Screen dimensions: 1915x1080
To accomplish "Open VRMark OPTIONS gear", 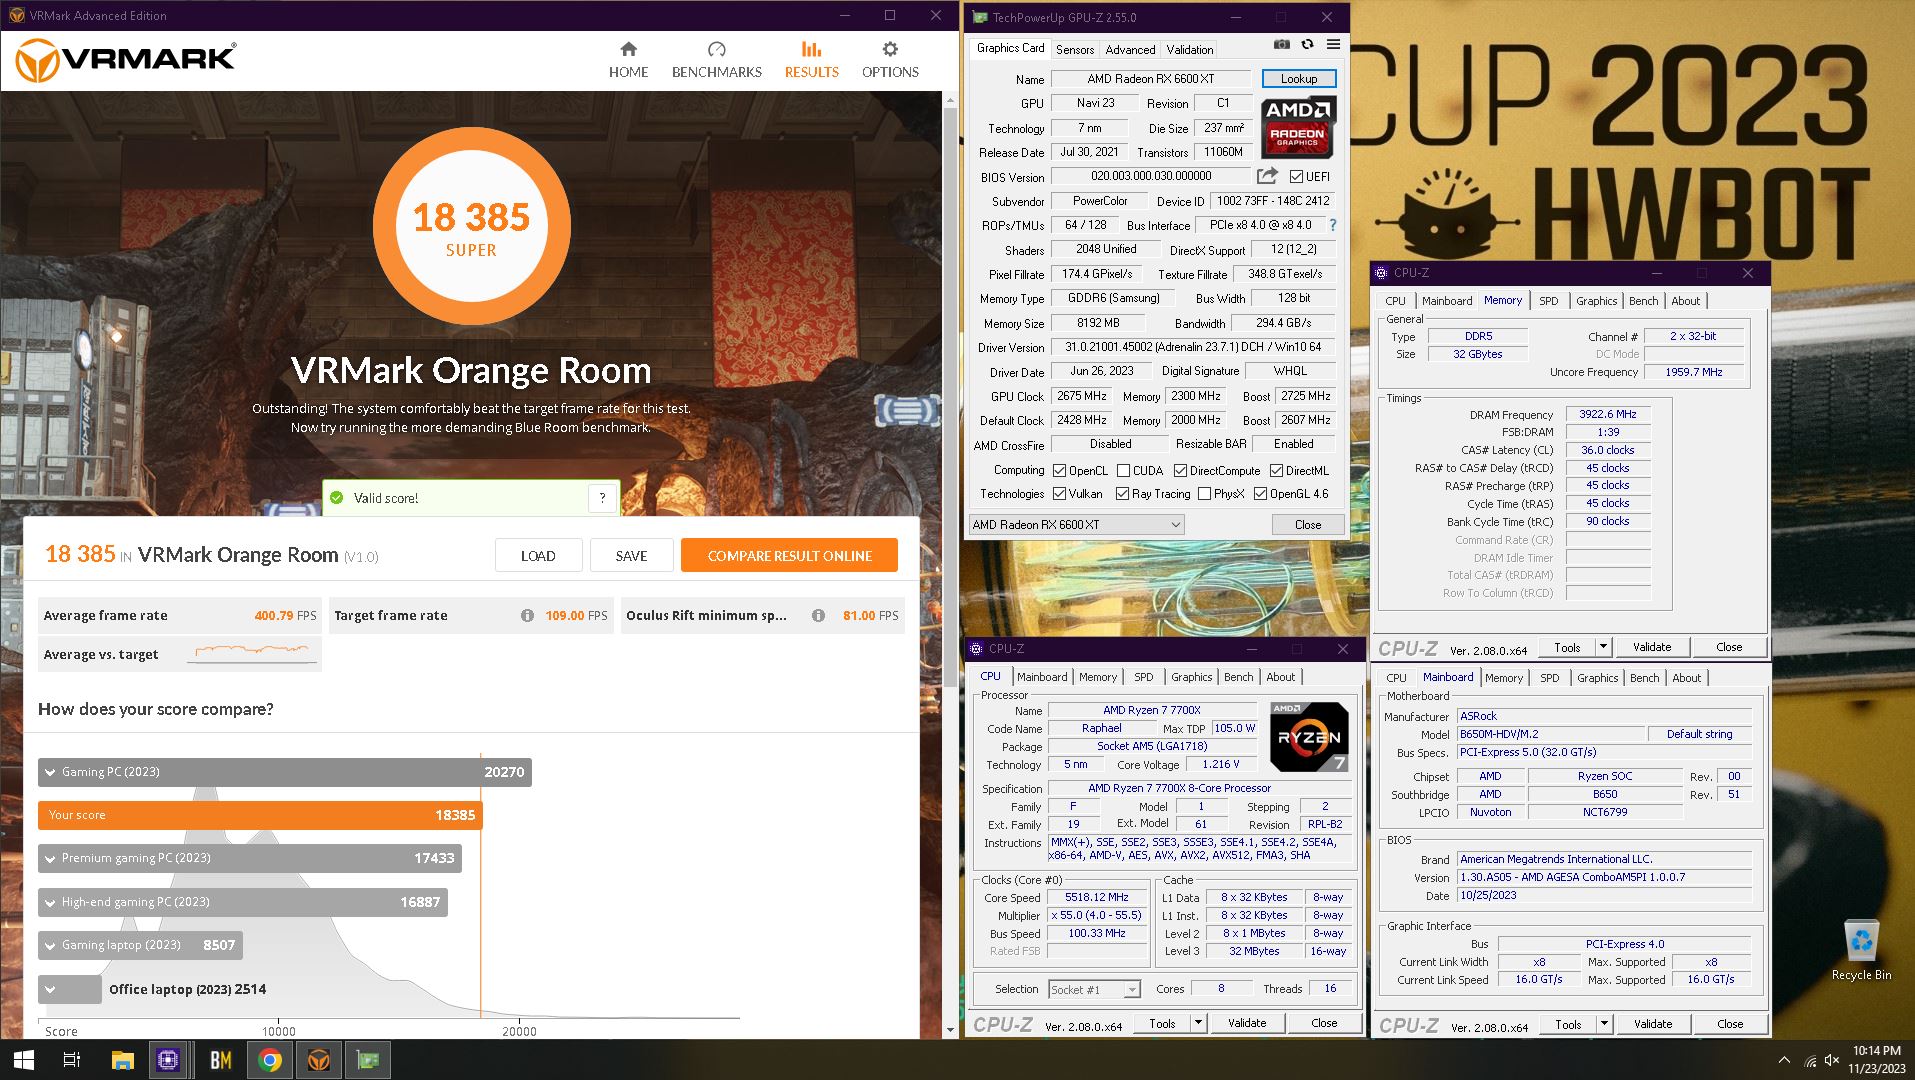I will click(x=890, y=60).
